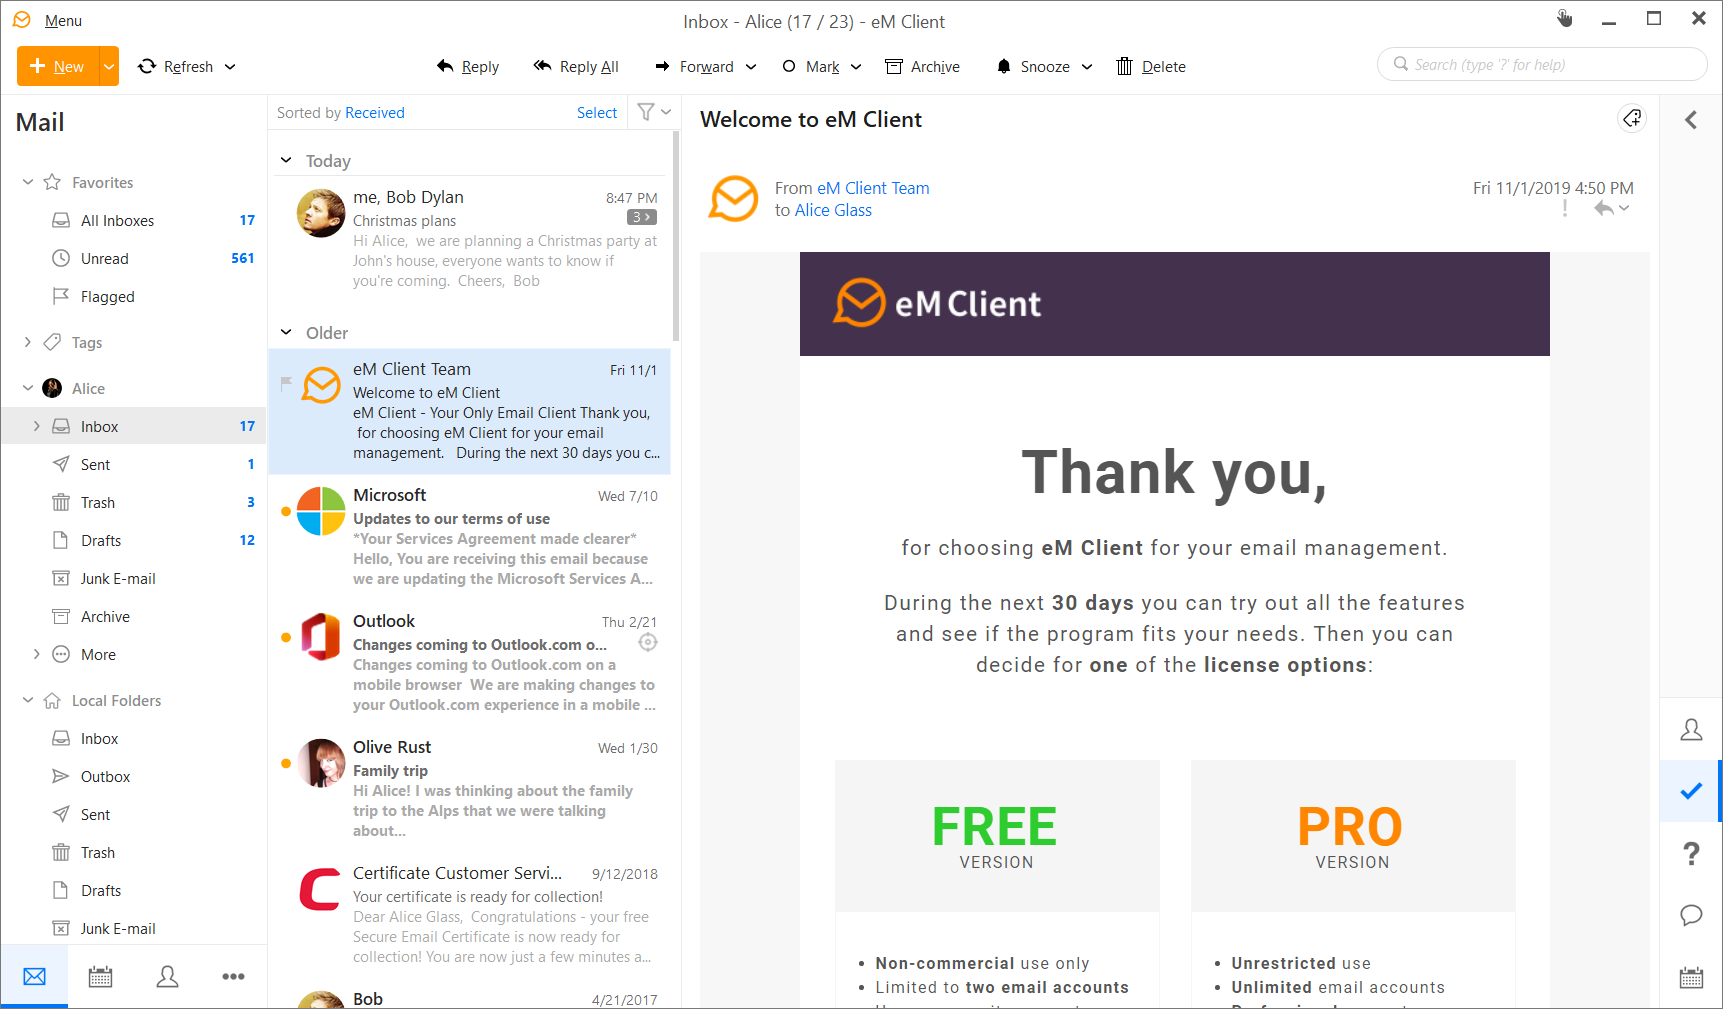Open calendar icon in right sidebar
The height and width of the screenshot is (1009, 1723).
coord(1691,977)
